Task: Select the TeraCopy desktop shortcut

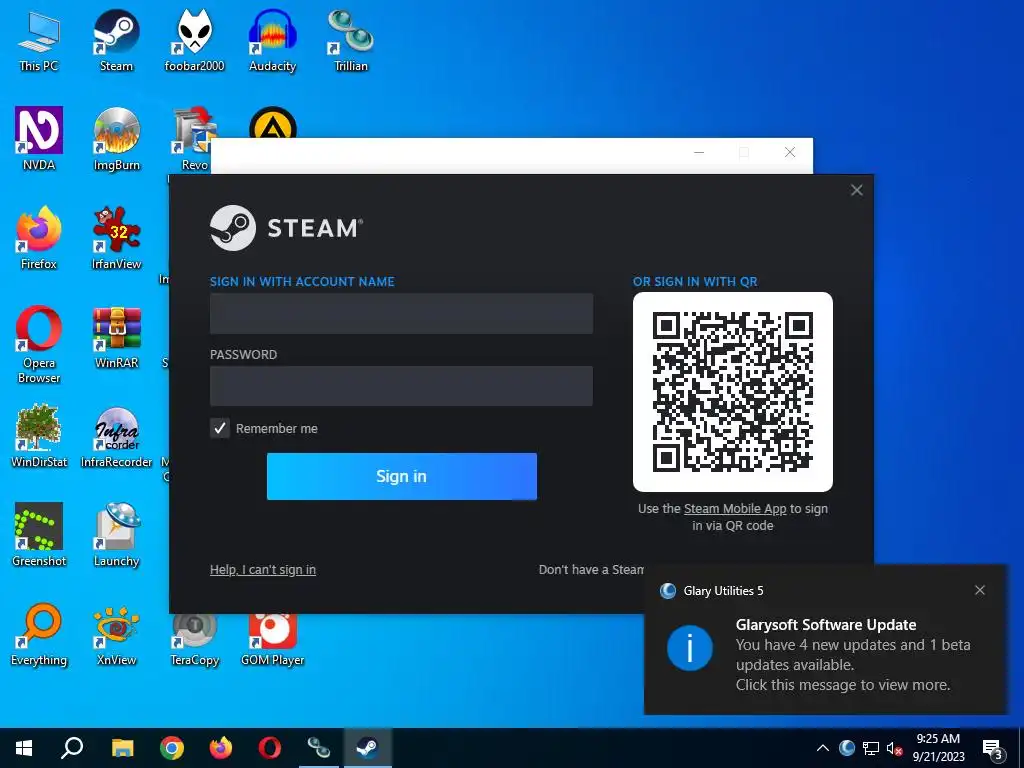Action: [194, 641]
